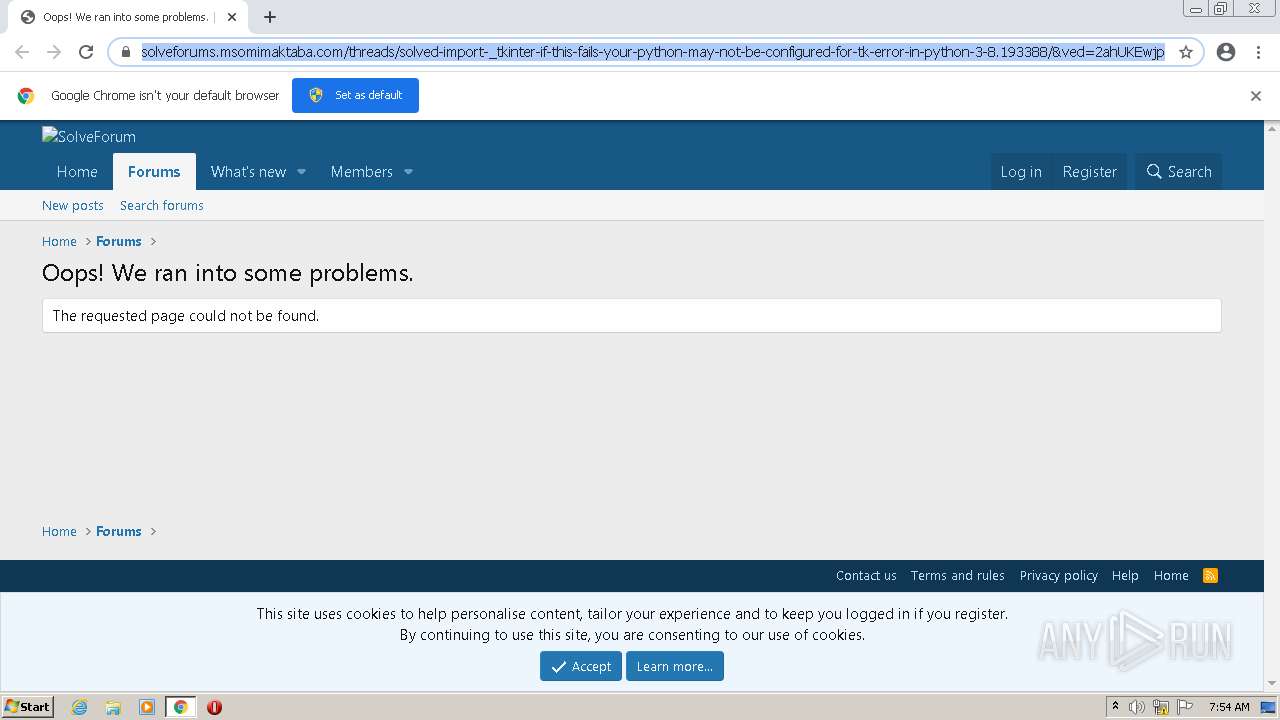Open the What's new nav item
The image size is (1280, 720).
point(248,172)
